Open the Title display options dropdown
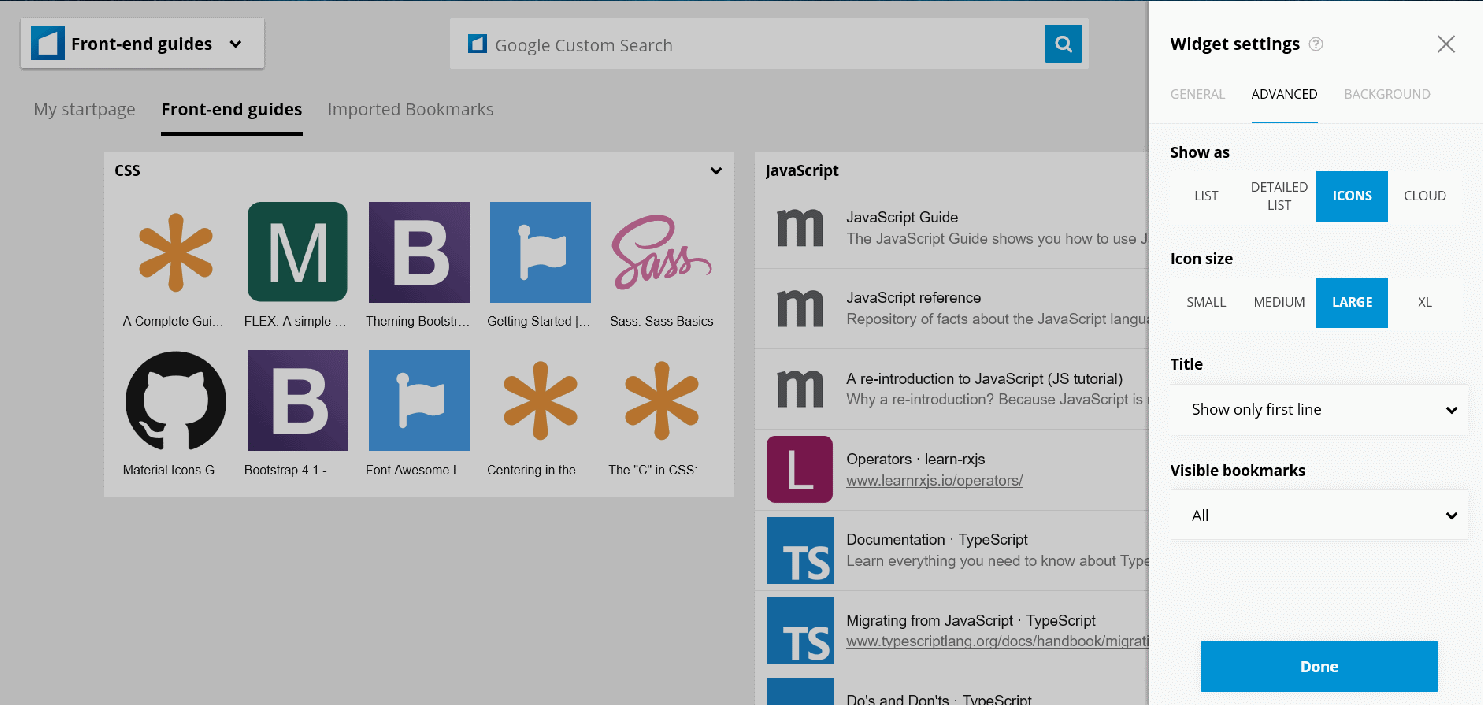The height and width of the screenshot is (705, 1483). pos(1318,409)
